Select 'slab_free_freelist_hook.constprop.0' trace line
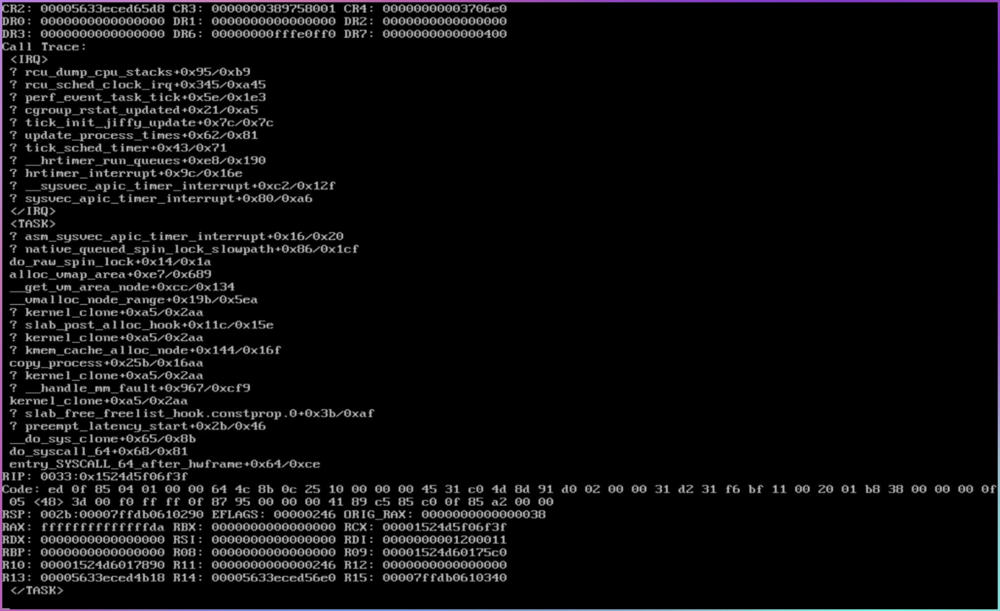Image resolution: width=1000 pixels, height=611 pixels. coord(192,413)
